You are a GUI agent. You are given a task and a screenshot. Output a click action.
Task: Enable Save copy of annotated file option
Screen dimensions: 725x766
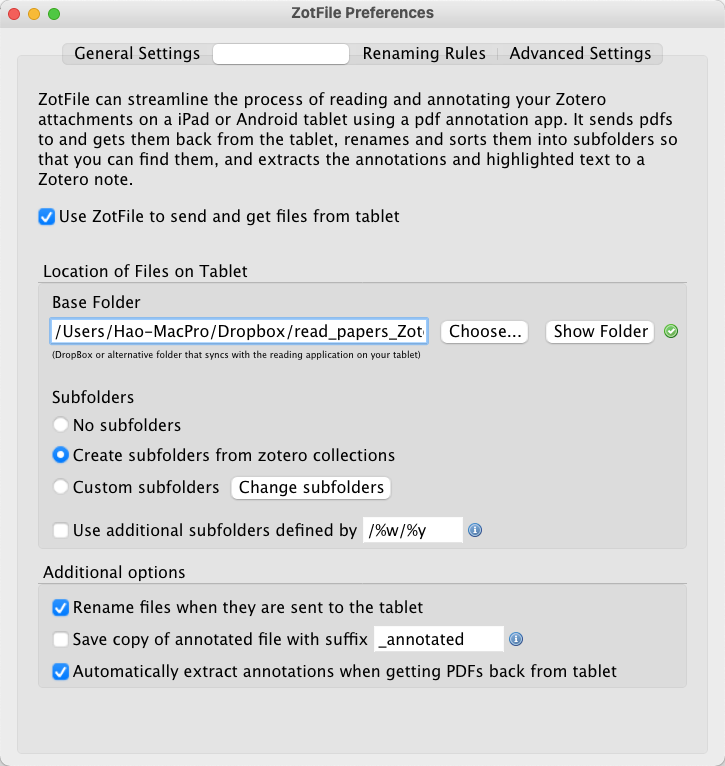point(61,639)
